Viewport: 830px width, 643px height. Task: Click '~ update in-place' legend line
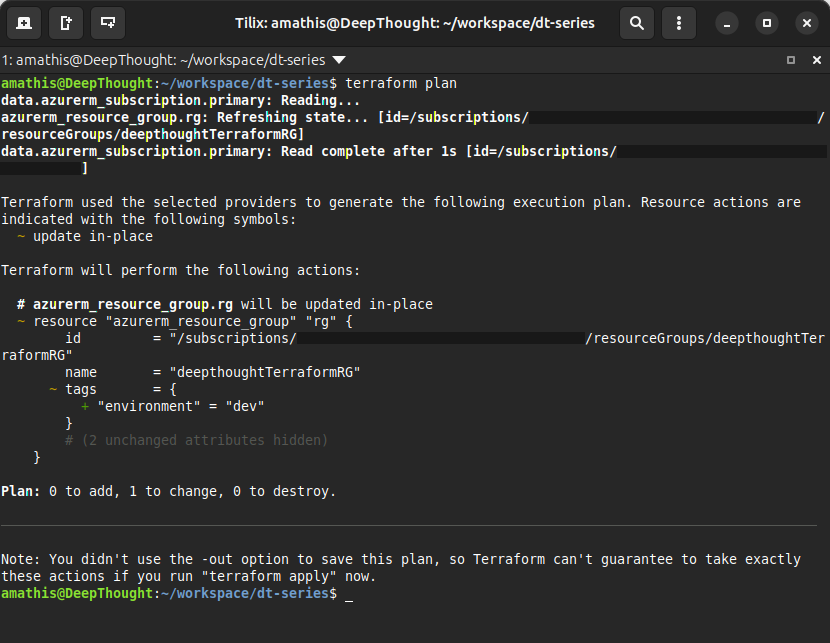(85, 237)
